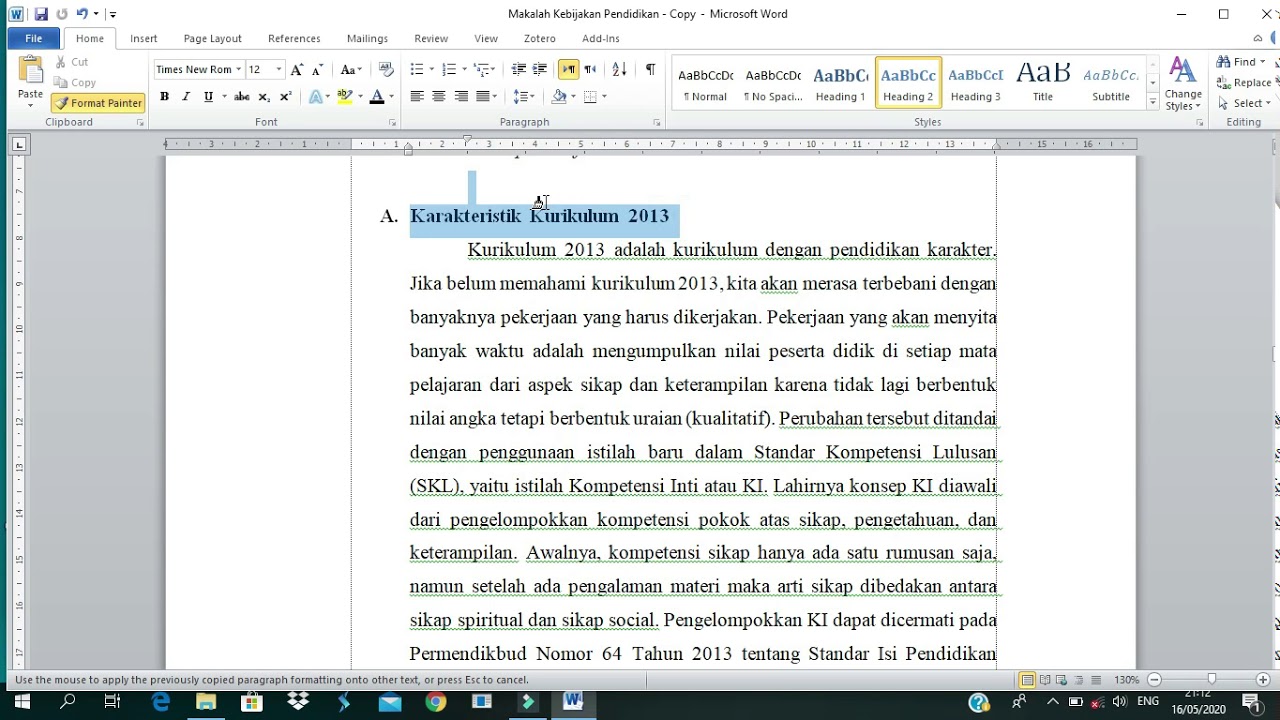Click the Decrease Indent icon
This screenshot has width=1280, height=720.
(518, 70)
